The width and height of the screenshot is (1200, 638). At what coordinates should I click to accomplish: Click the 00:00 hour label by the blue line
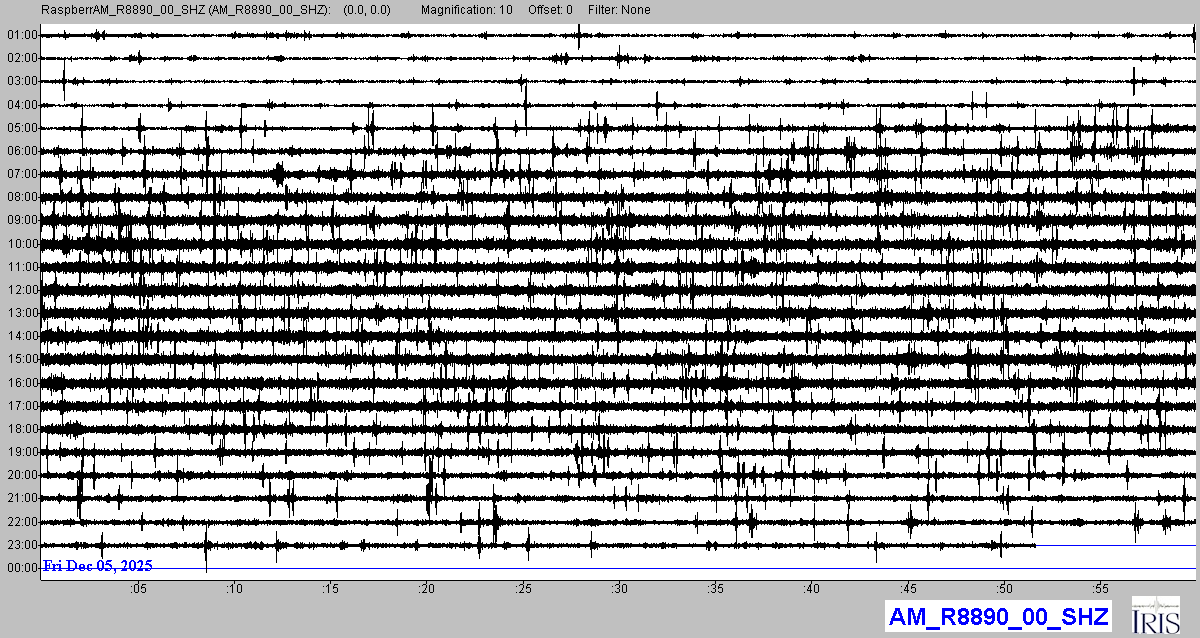click(21, 568)
